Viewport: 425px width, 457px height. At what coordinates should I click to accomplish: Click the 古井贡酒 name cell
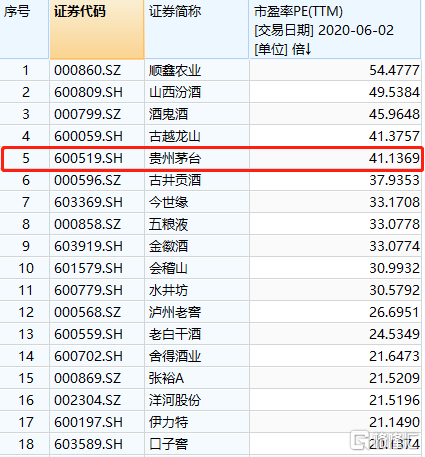(197, 180)
